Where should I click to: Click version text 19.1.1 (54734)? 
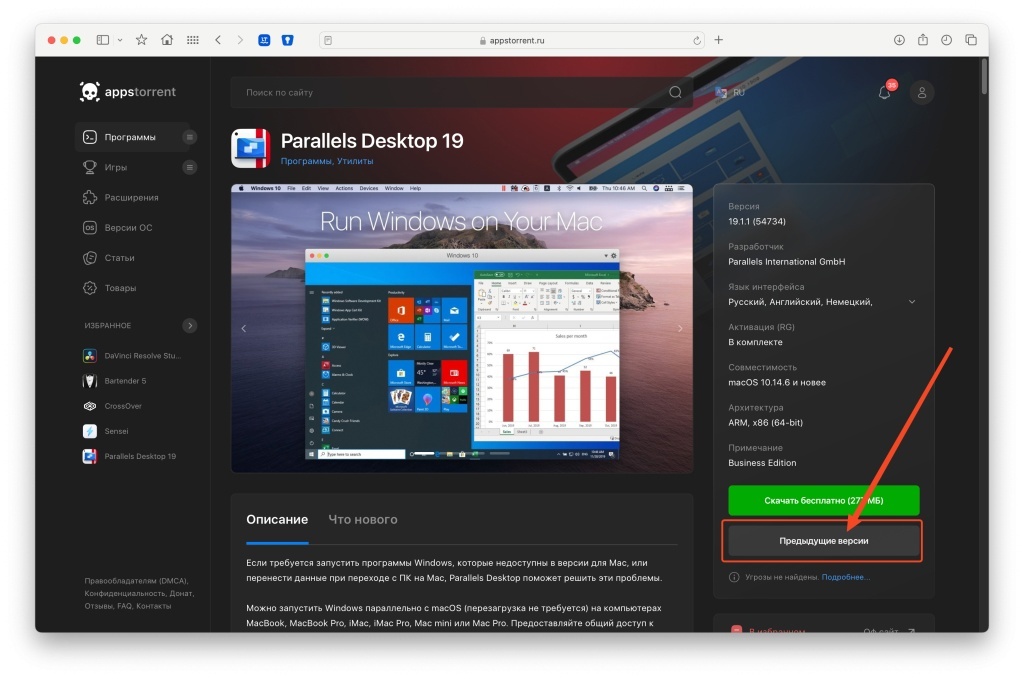tap(757, 221)
